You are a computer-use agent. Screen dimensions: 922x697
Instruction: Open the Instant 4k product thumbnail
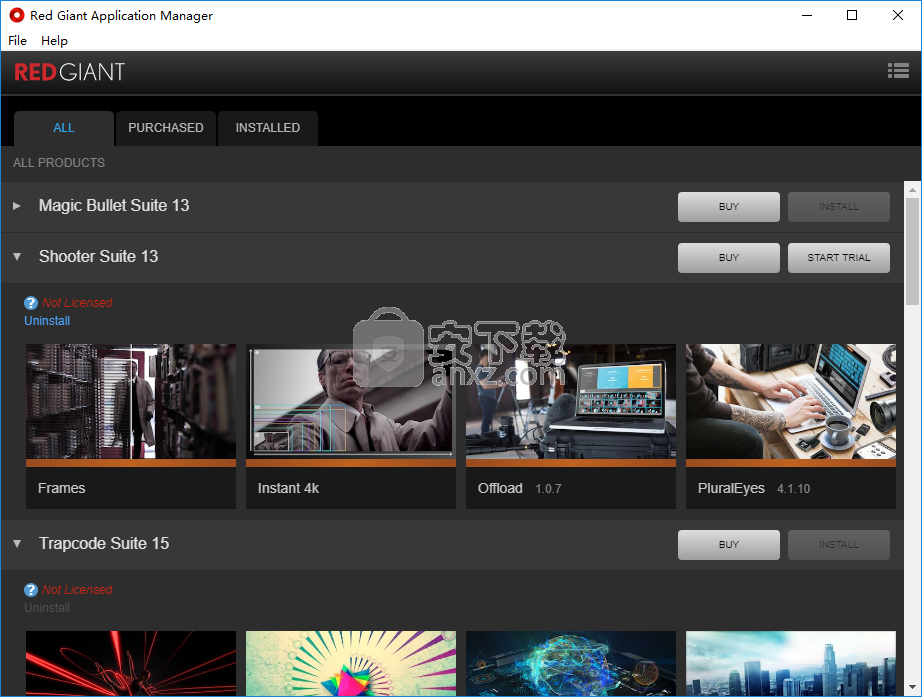[350, 401]
